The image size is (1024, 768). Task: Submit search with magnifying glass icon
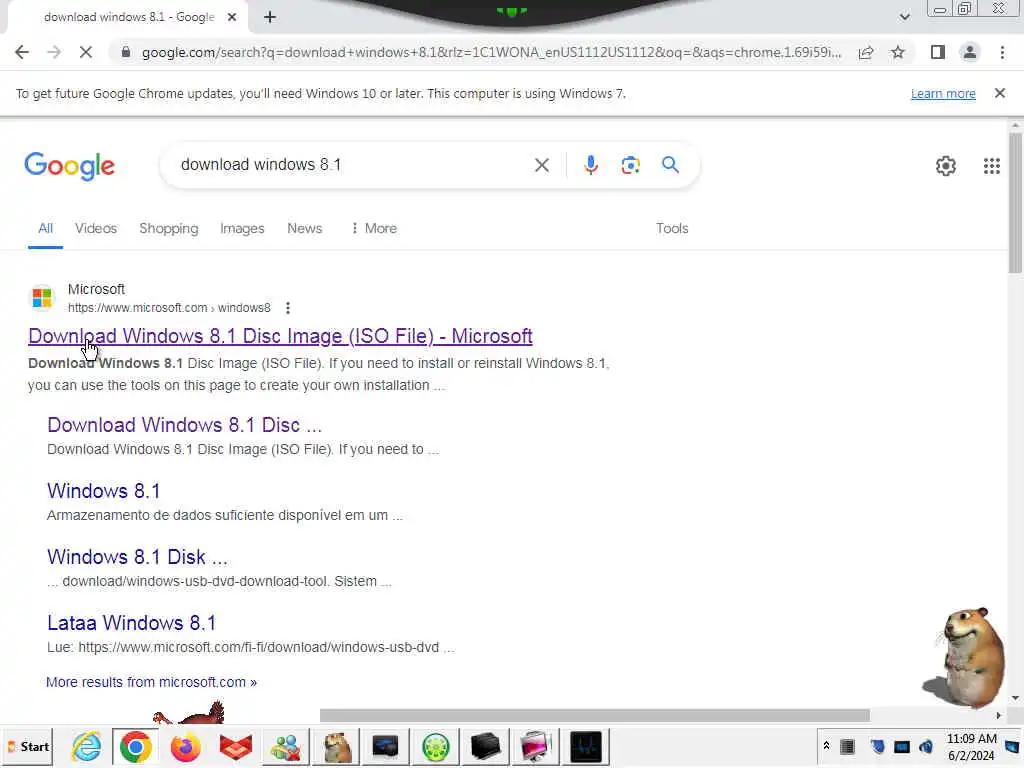pos(670,165)
